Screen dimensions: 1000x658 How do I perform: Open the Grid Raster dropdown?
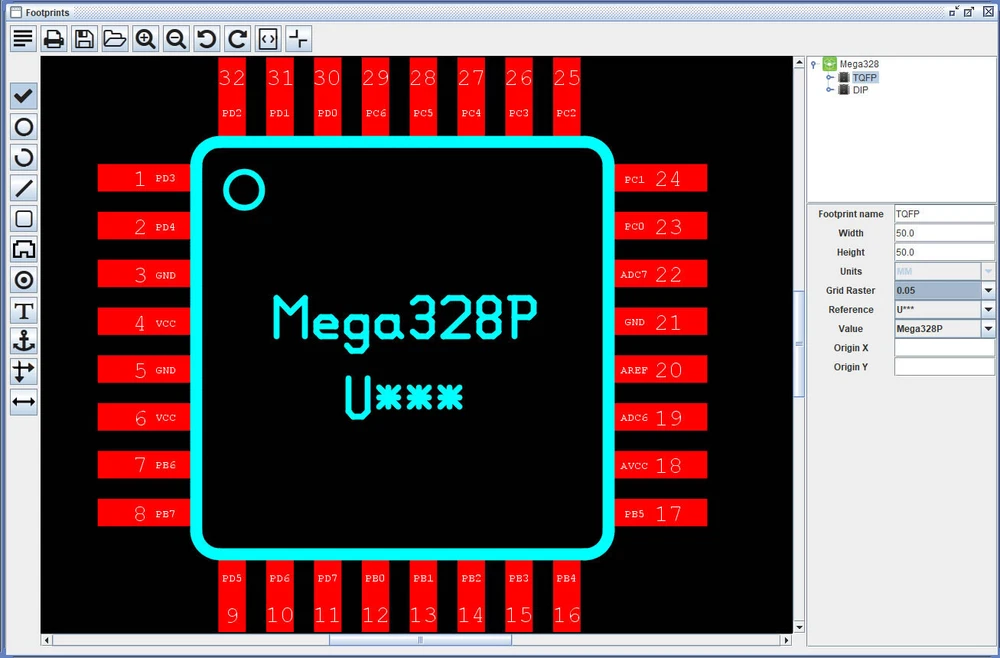(x=988, y=290)
